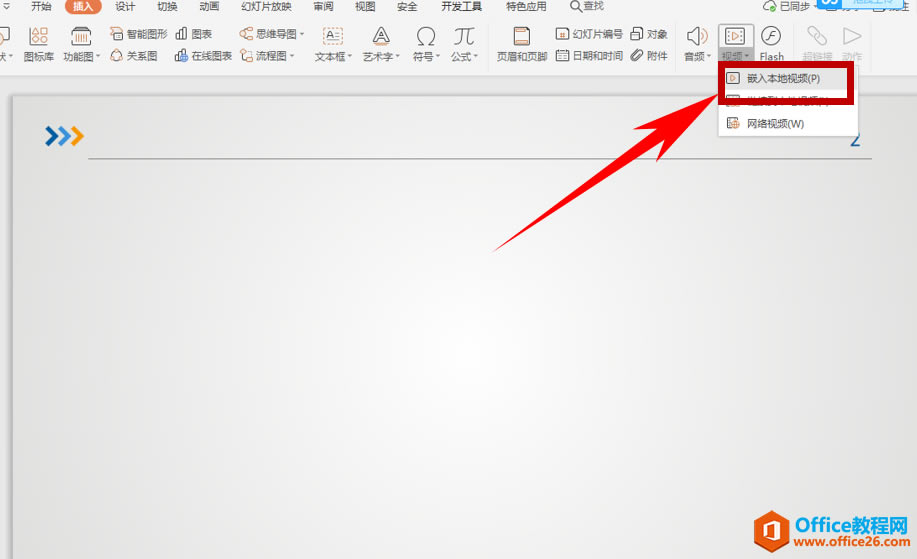The height and width of the screenshot is (559, 917).
Task: Open the 符号 symbol omega icon
Action: tap(425, 37)
